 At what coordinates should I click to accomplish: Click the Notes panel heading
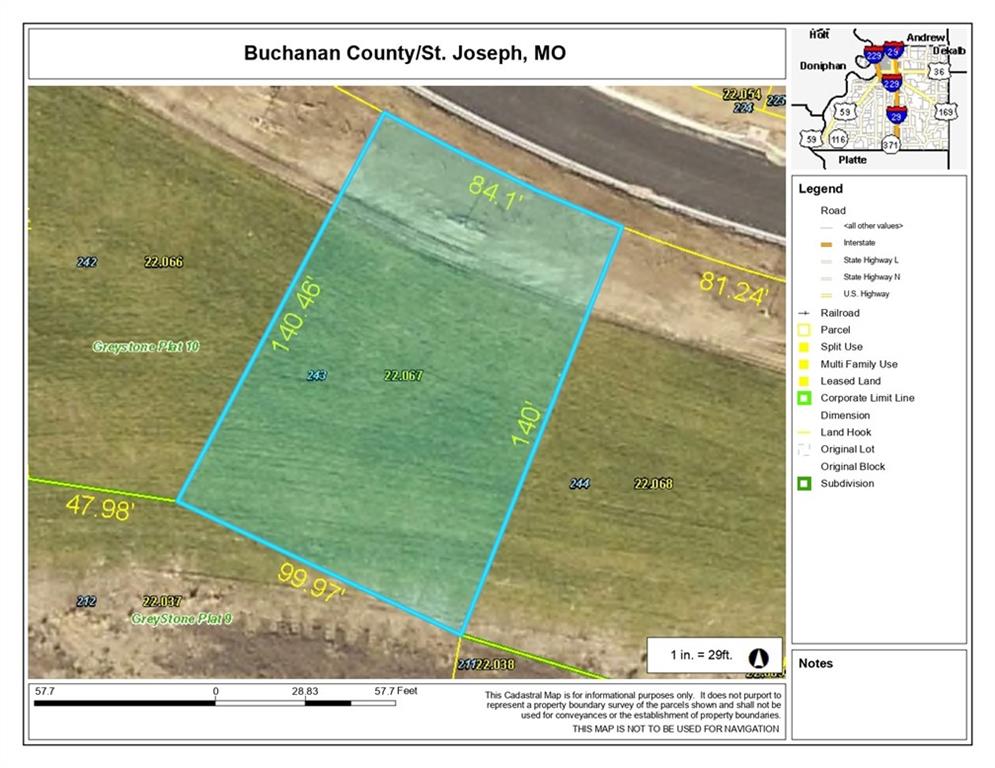click(815, 663)
